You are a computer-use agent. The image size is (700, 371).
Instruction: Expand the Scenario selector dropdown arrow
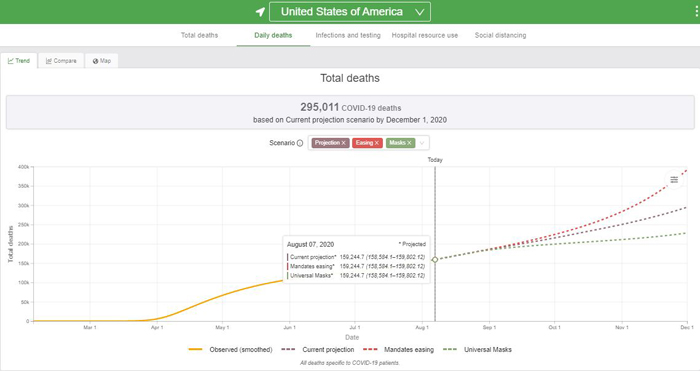pyautogui.click(x=422, y=143)
